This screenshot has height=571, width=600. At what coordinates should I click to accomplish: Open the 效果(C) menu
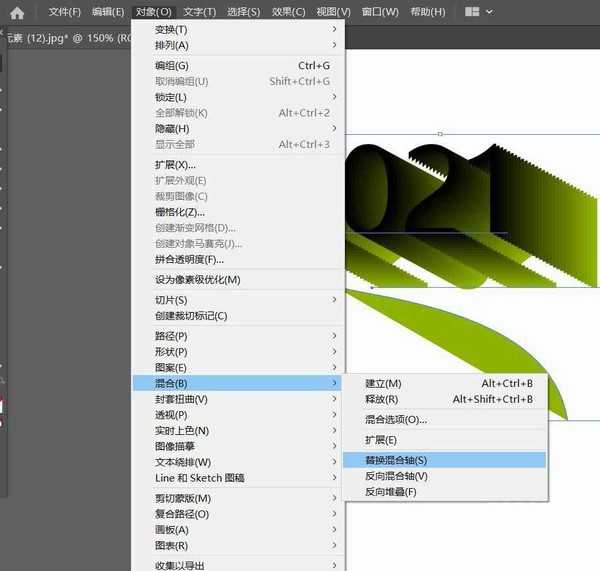click(288, 12)
